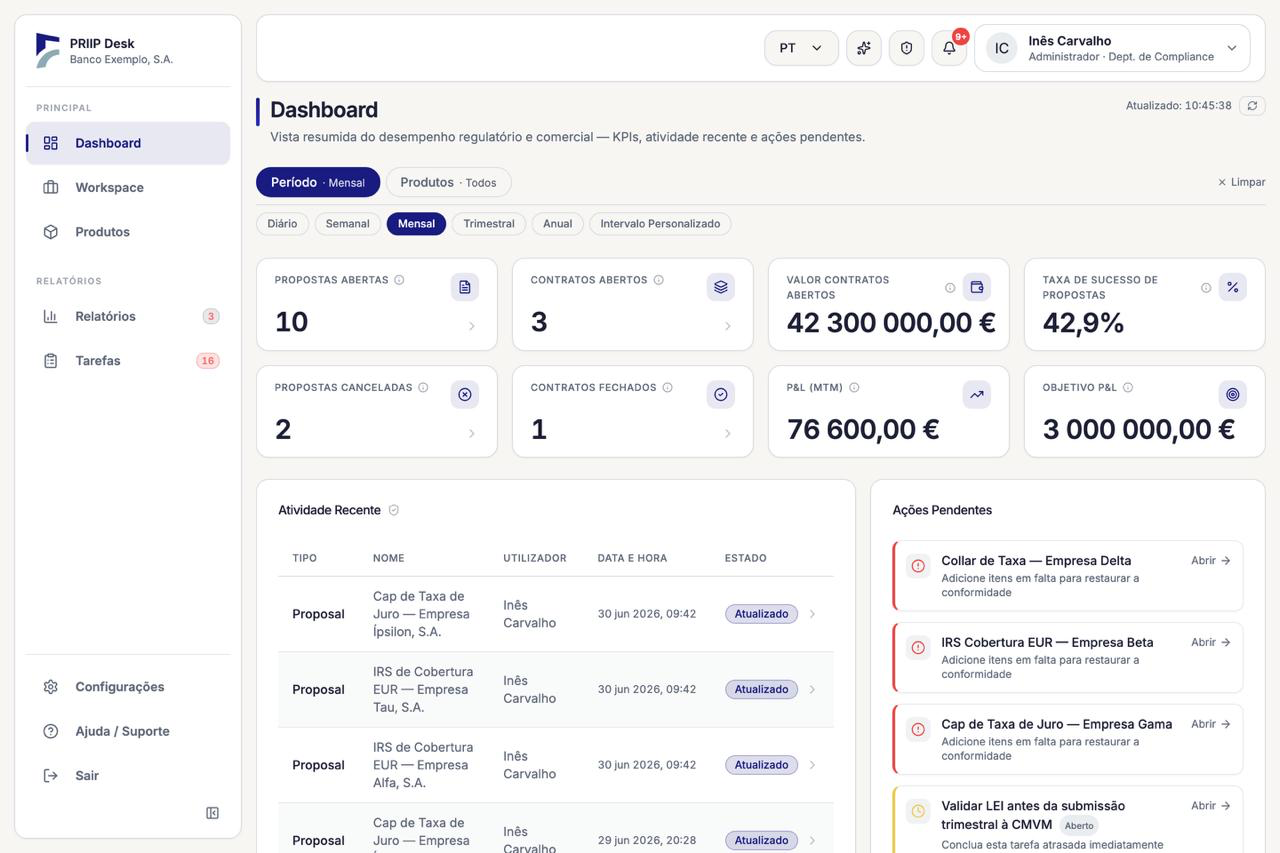Screen dimensions: 1280x853
Task: Click P&L (MTM) info icon
Action: pyautogui.click(x=854, y=387)
